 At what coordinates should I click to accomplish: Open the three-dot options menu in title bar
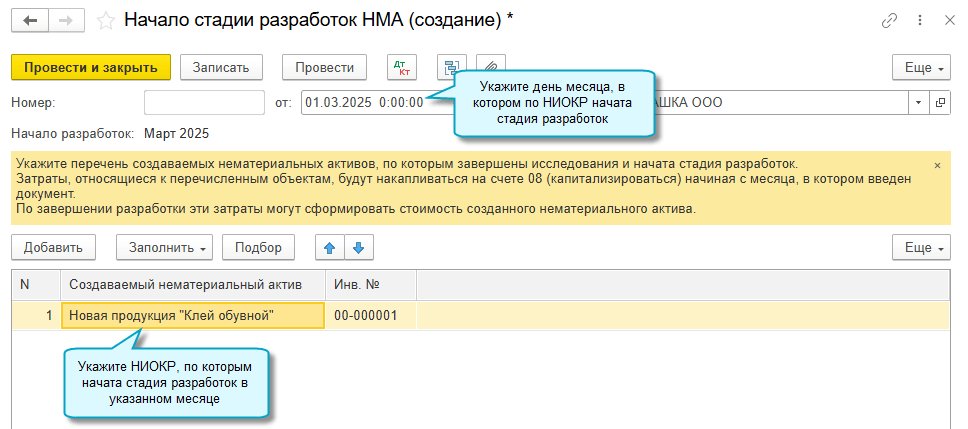(x=920, y=20)
